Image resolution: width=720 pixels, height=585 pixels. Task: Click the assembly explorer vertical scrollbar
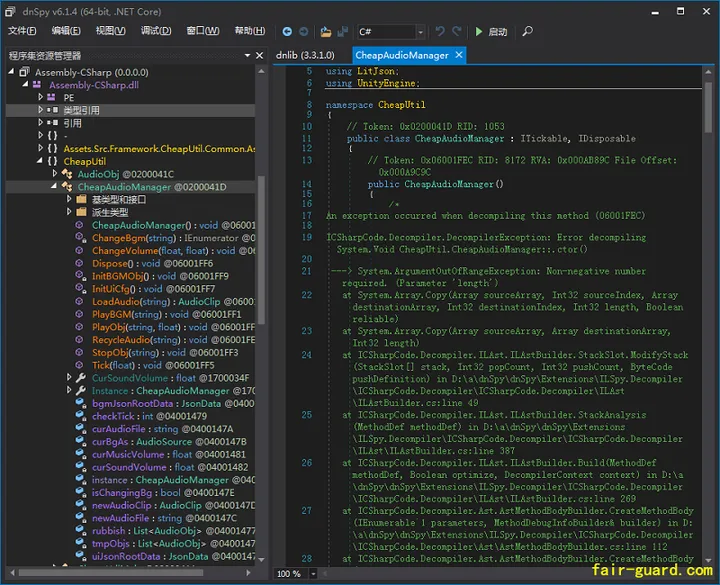click(x=262, y=250)
